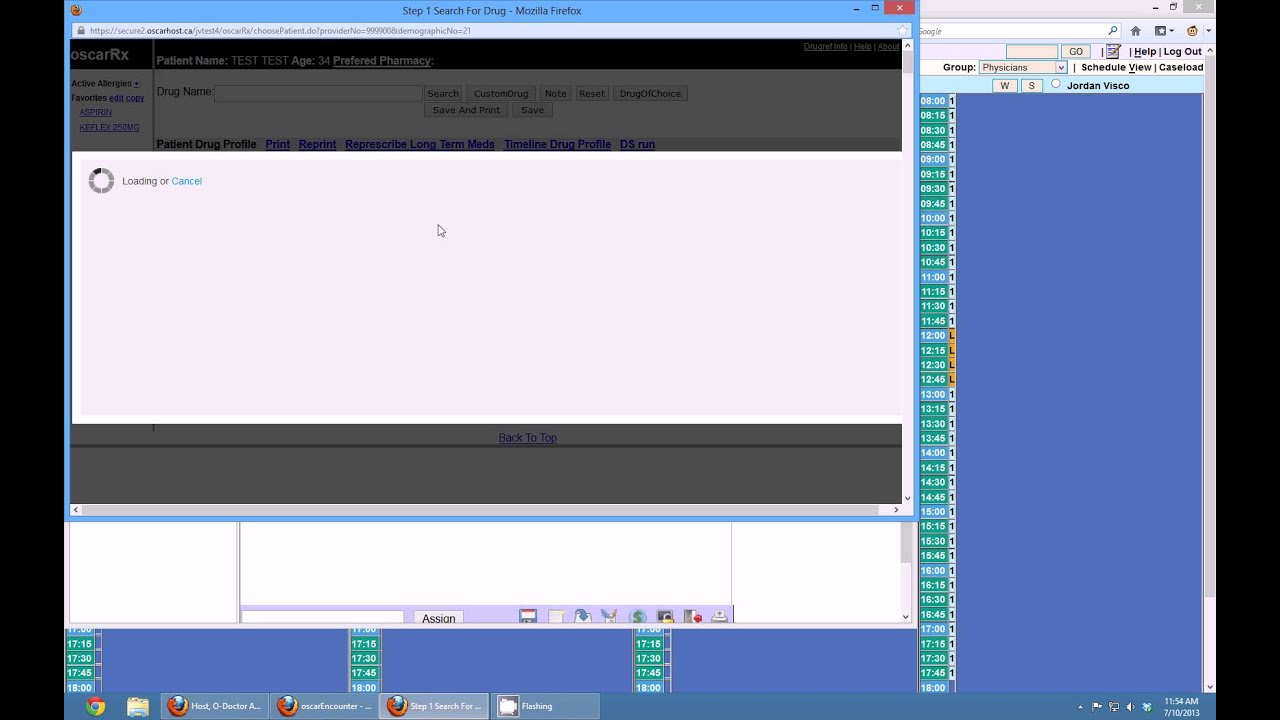Click the Prefered Pharmacy link
Viewport: 1280px width, 720px height.
click(382, 61)
